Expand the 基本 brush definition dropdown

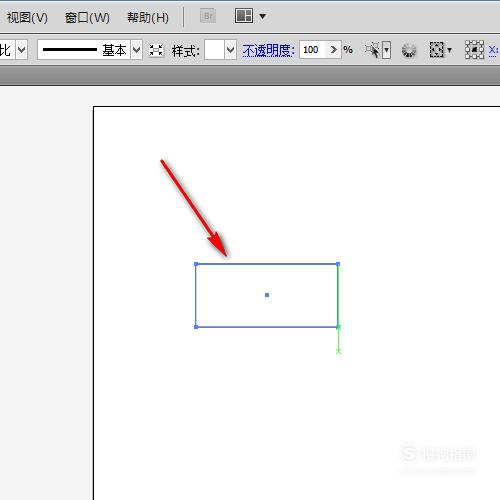point(136,50)
